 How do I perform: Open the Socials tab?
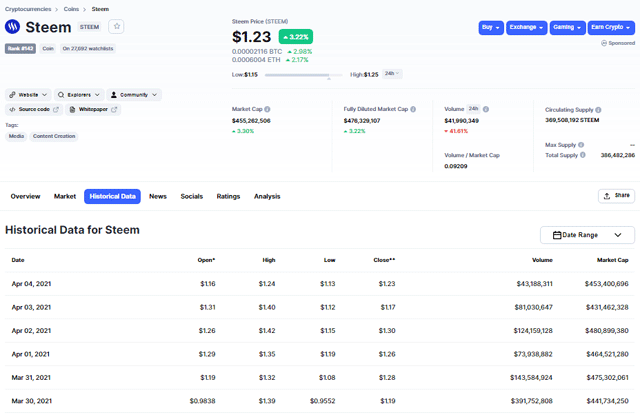[x=191, y=196]
